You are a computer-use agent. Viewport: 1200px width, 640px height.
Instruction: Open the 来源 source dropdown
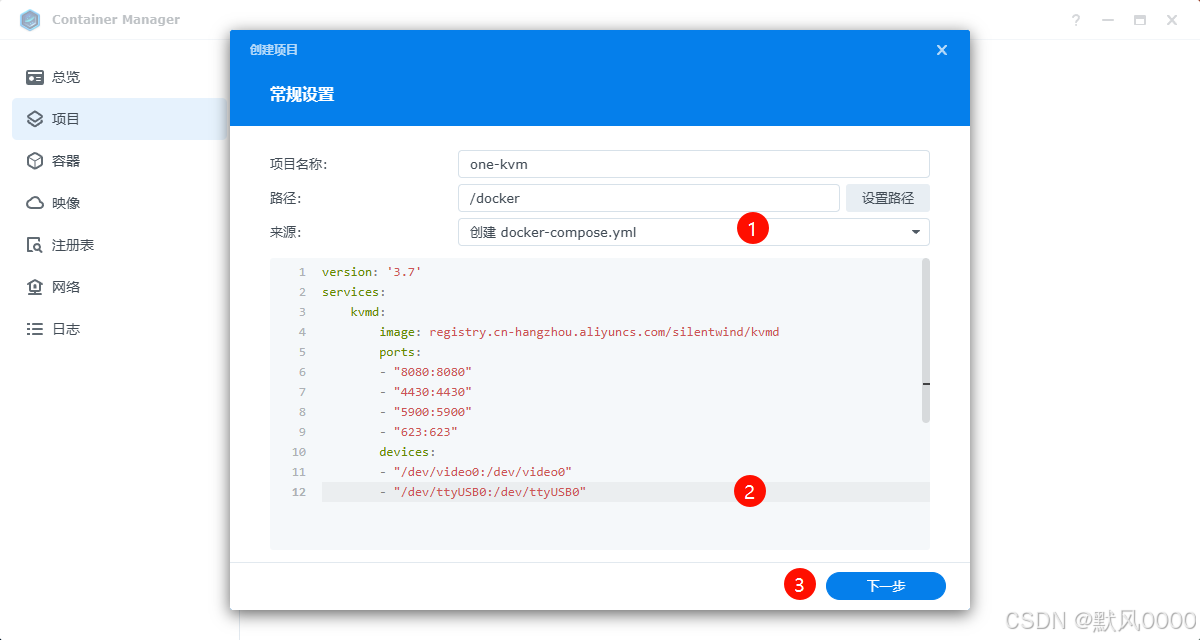(x=693, y=231)
